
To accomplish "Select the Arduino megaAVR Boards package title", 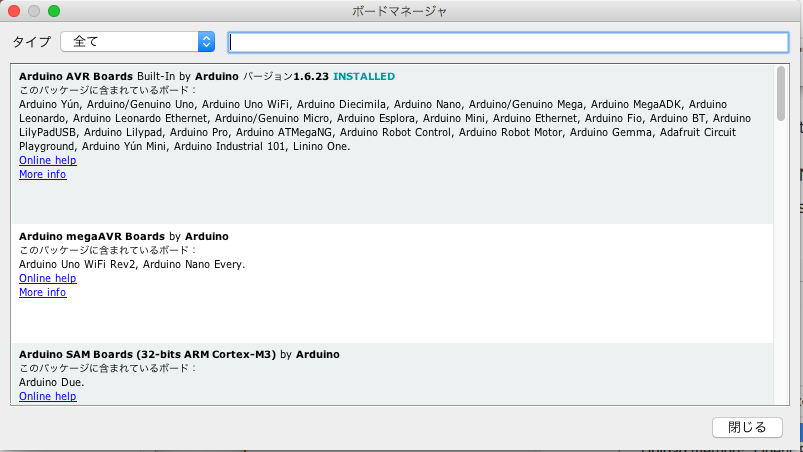I will pos(92,236).
